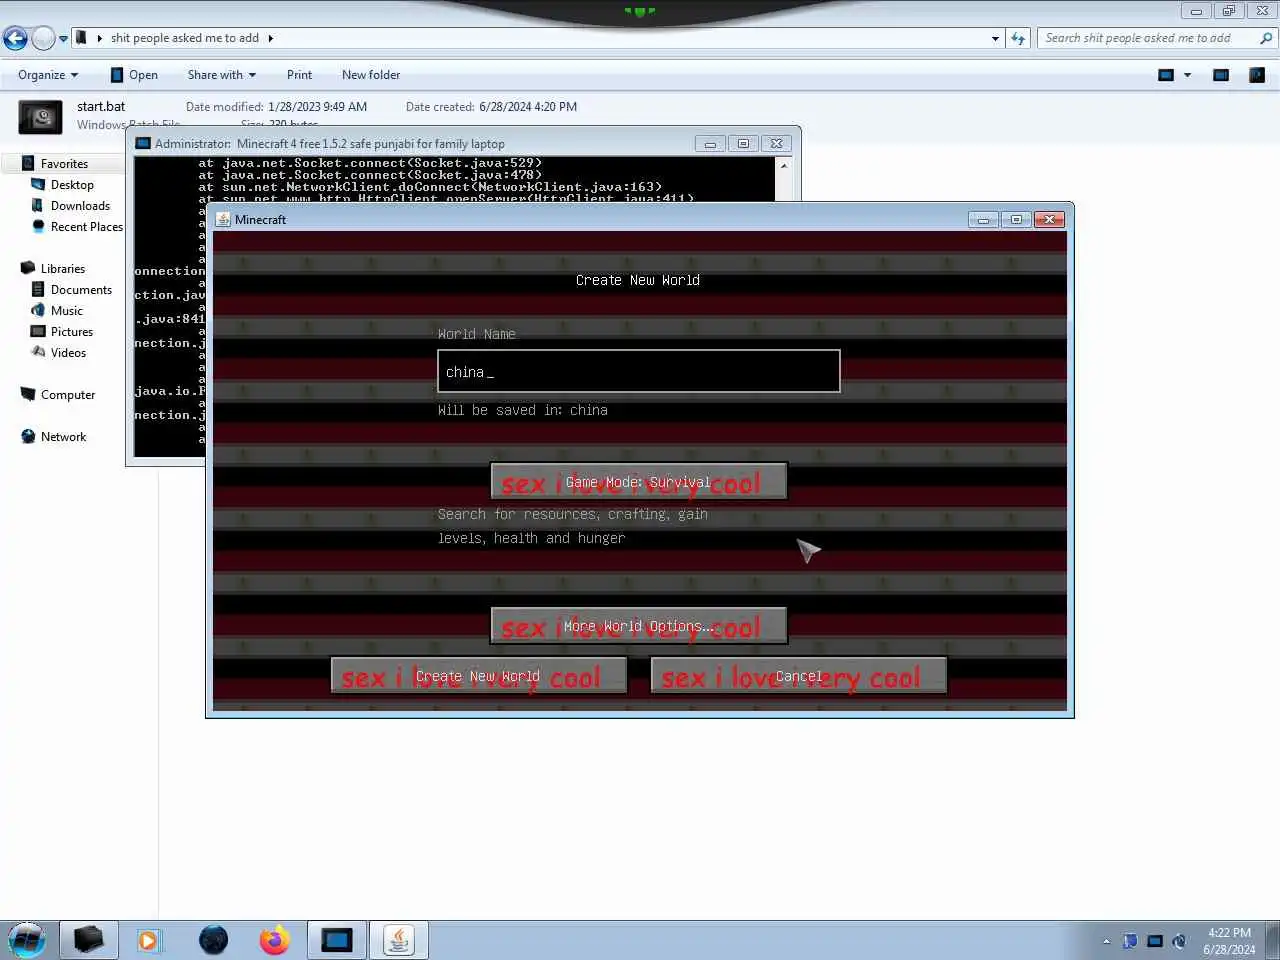The height and width of the screenshot is (960, 1280).
Task: Expand the view options dropdown arrow
Action: [1188, 75]
